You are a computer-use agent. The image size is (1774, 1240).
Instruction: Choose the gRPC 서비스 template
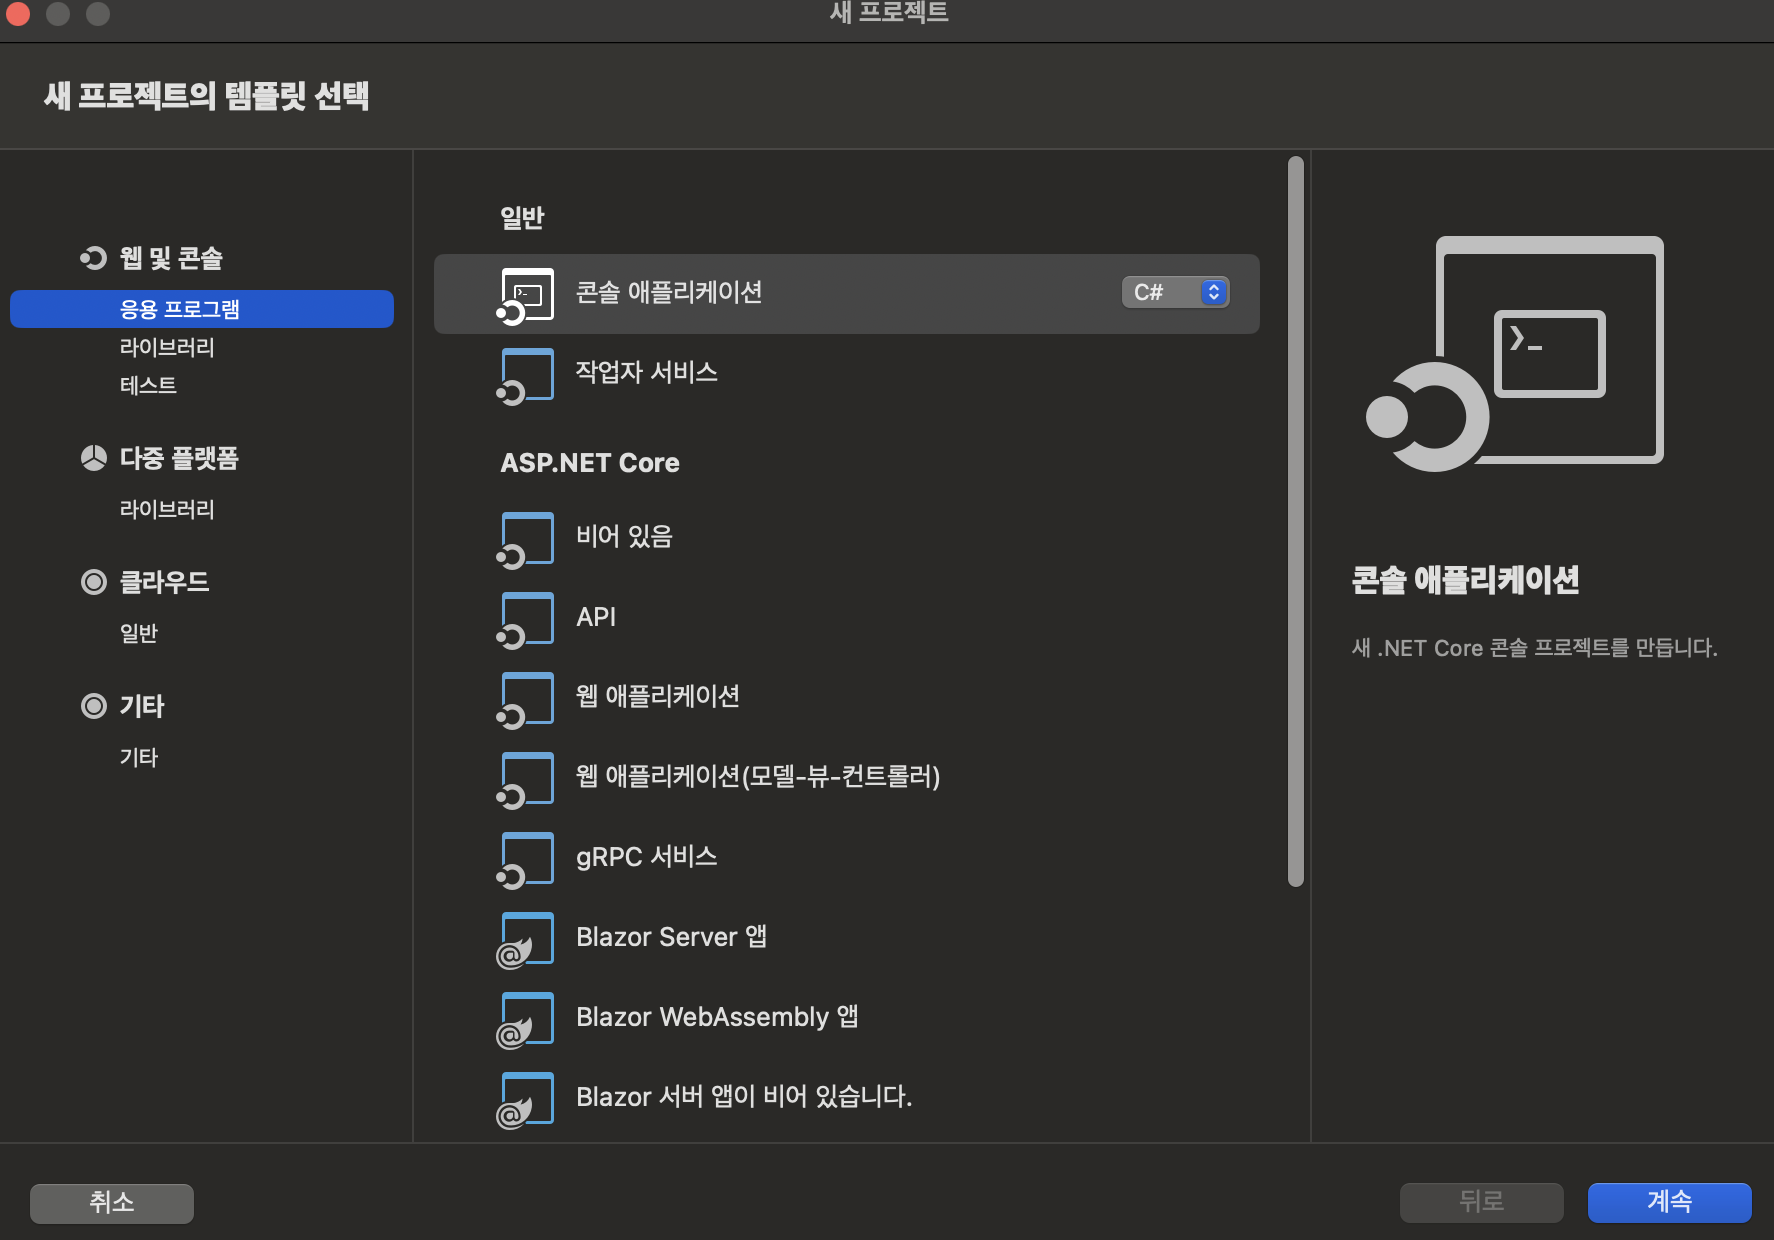[x=847, y=858]
